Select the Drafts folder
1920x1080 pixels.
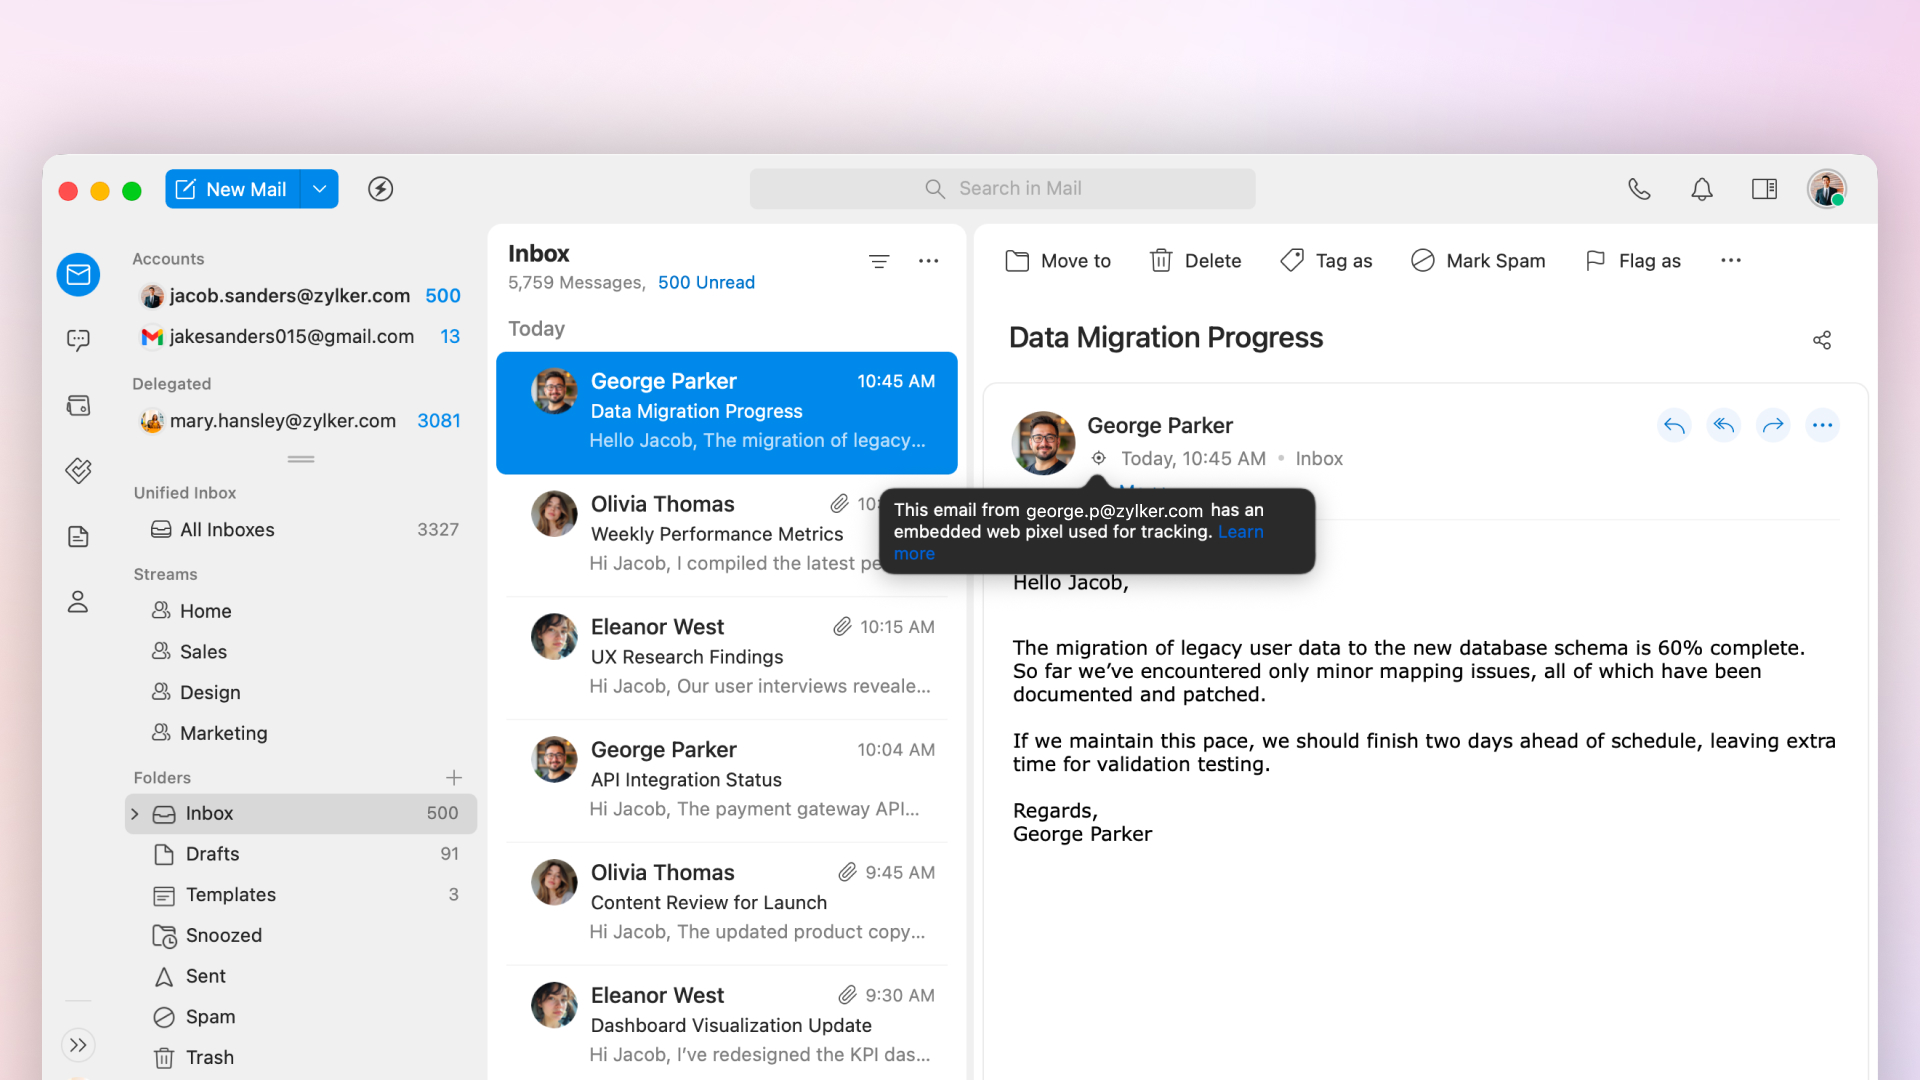[x=212, y=854]
